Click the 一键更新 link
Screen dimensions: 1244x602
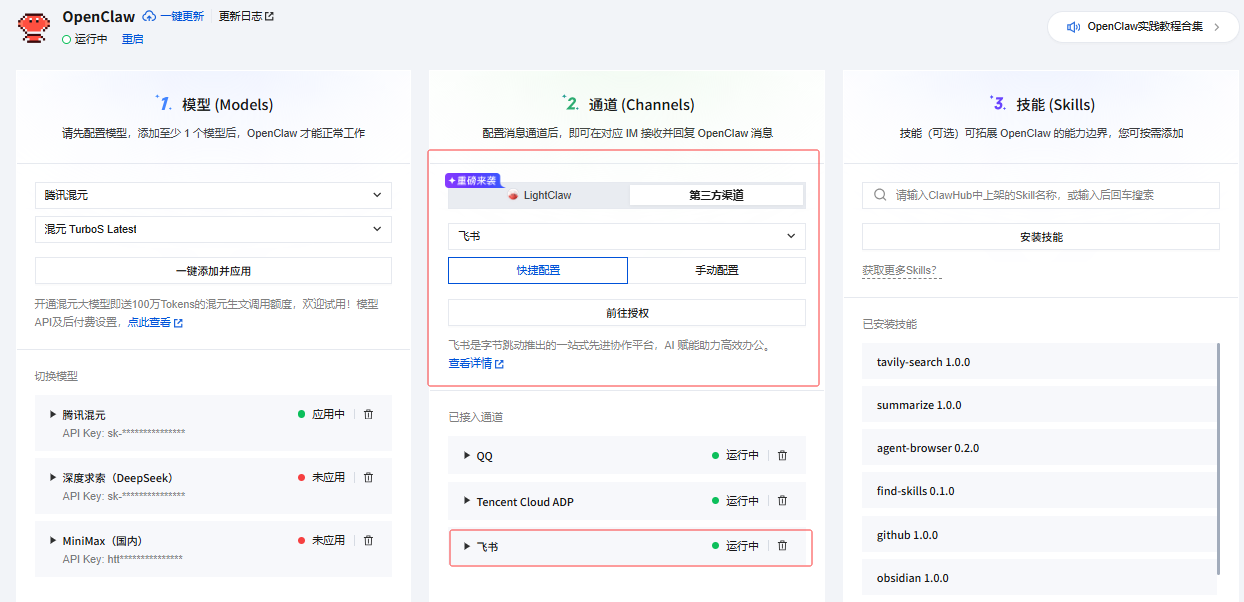[x=181, y=17]
